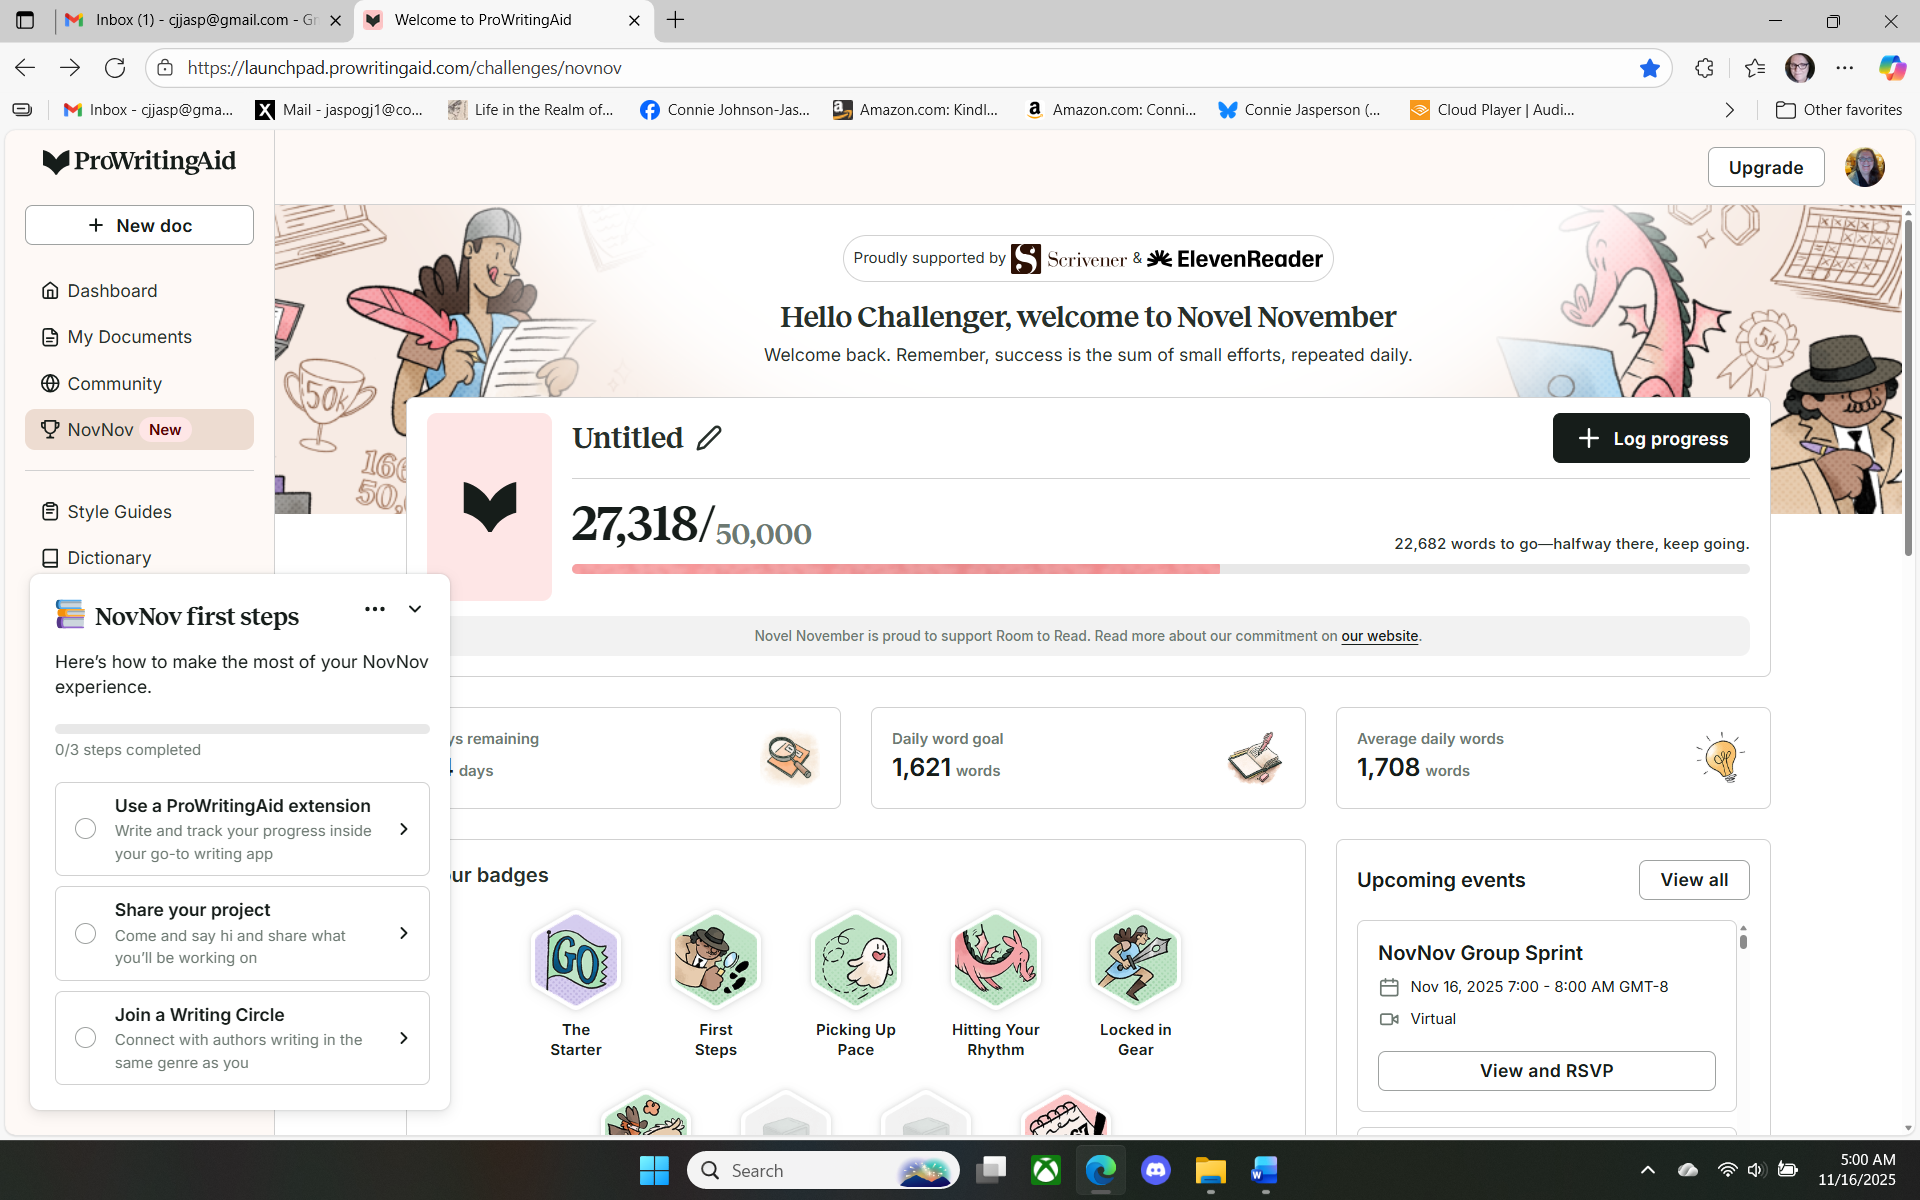1920x1200 pixels.
Task: Switch to the Gmail Inbox tab
Action: tap(205, 20)
